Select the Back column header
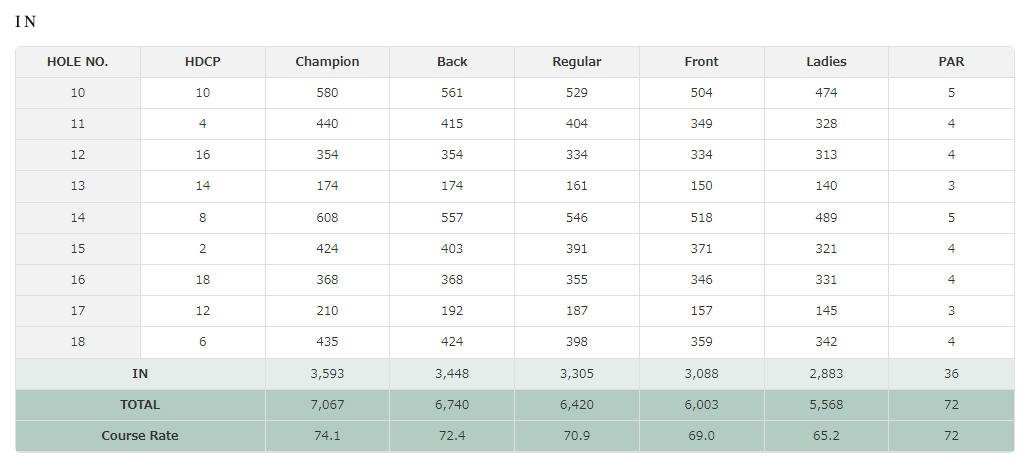Screen dimensions: 1030x466 (452, 62)
